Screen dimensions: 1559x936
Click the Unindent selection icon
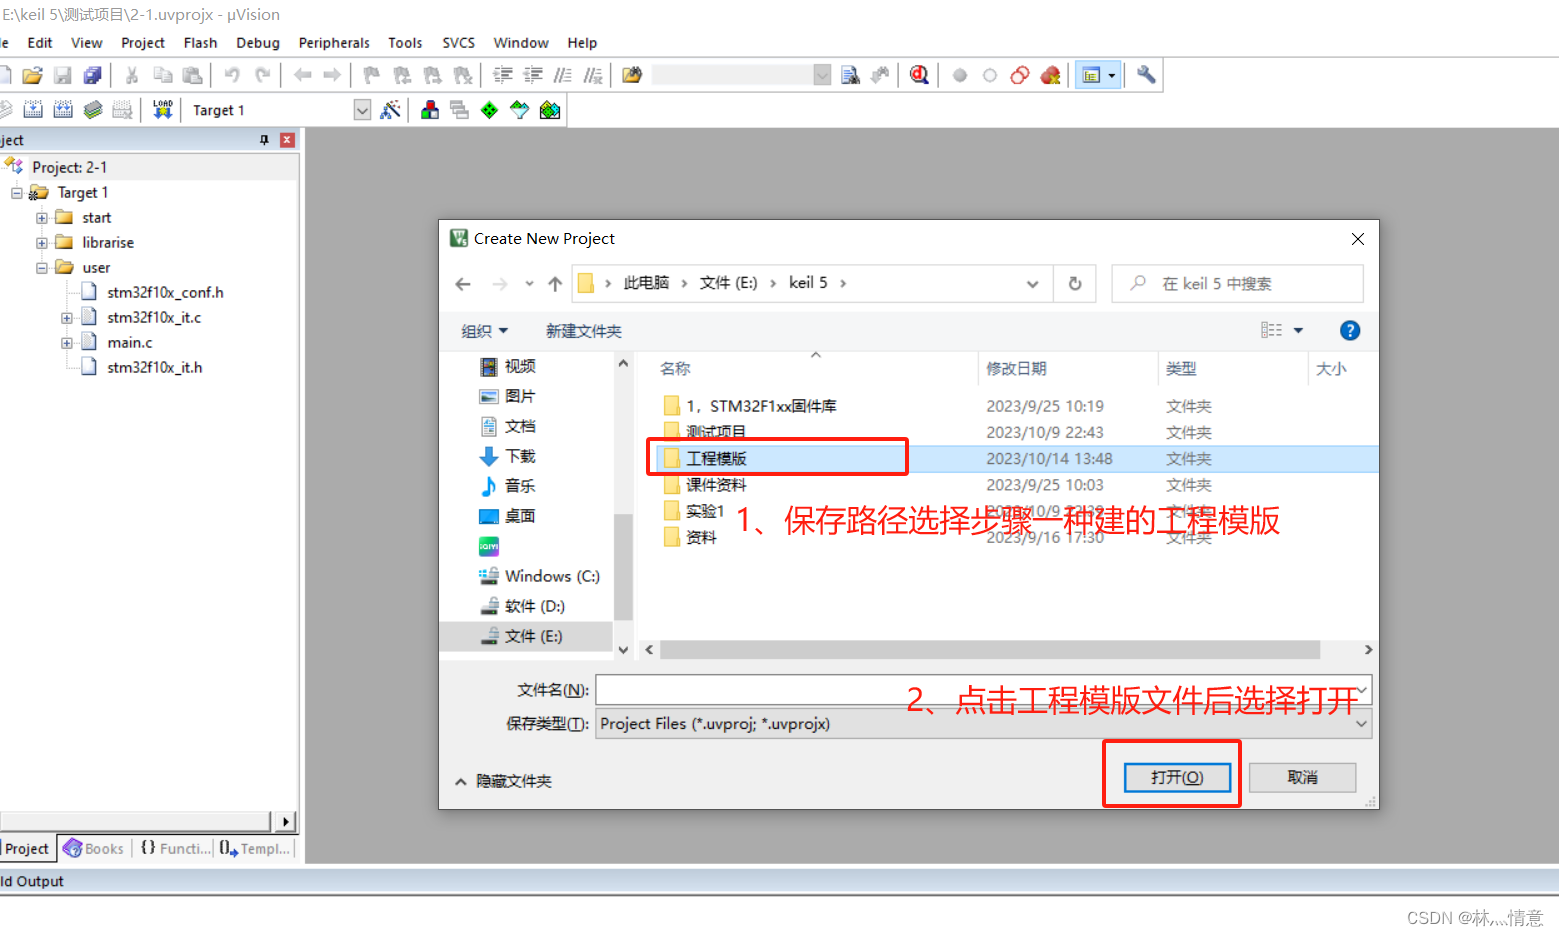[533, 75]
